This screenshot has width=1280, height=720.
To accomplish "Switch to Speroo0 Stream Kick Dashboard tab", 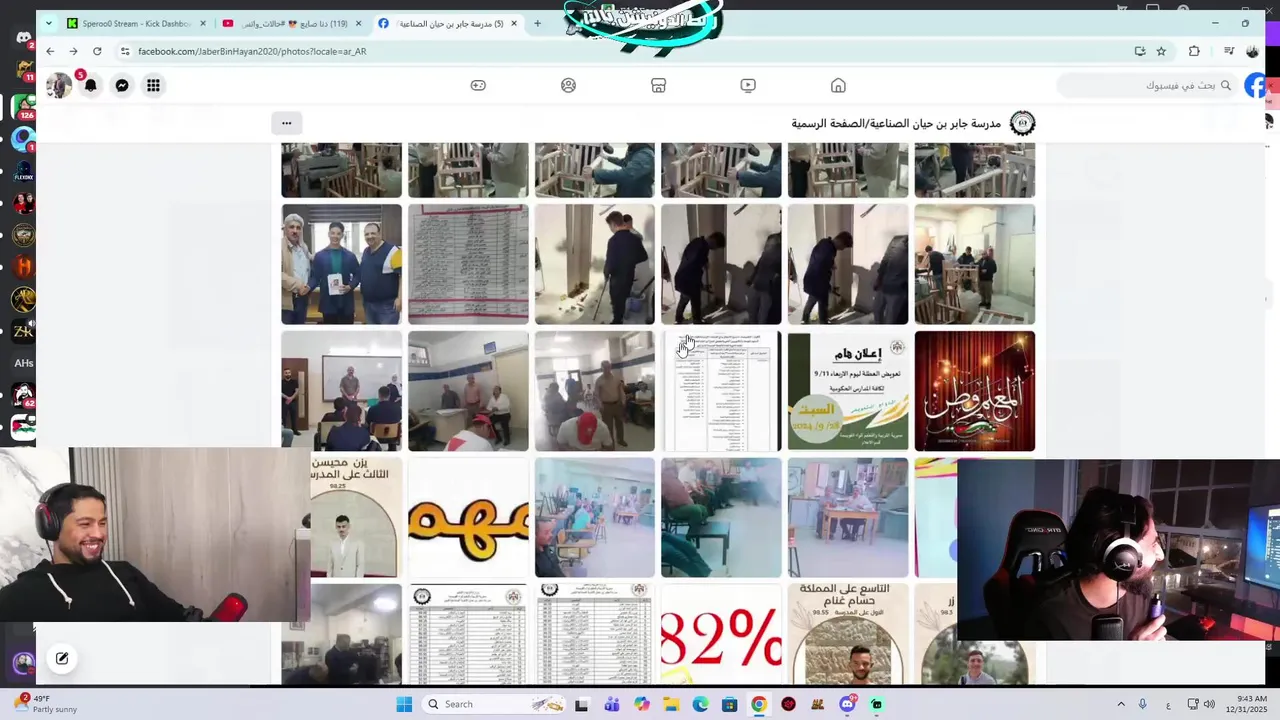I will (x=136, y=23).
